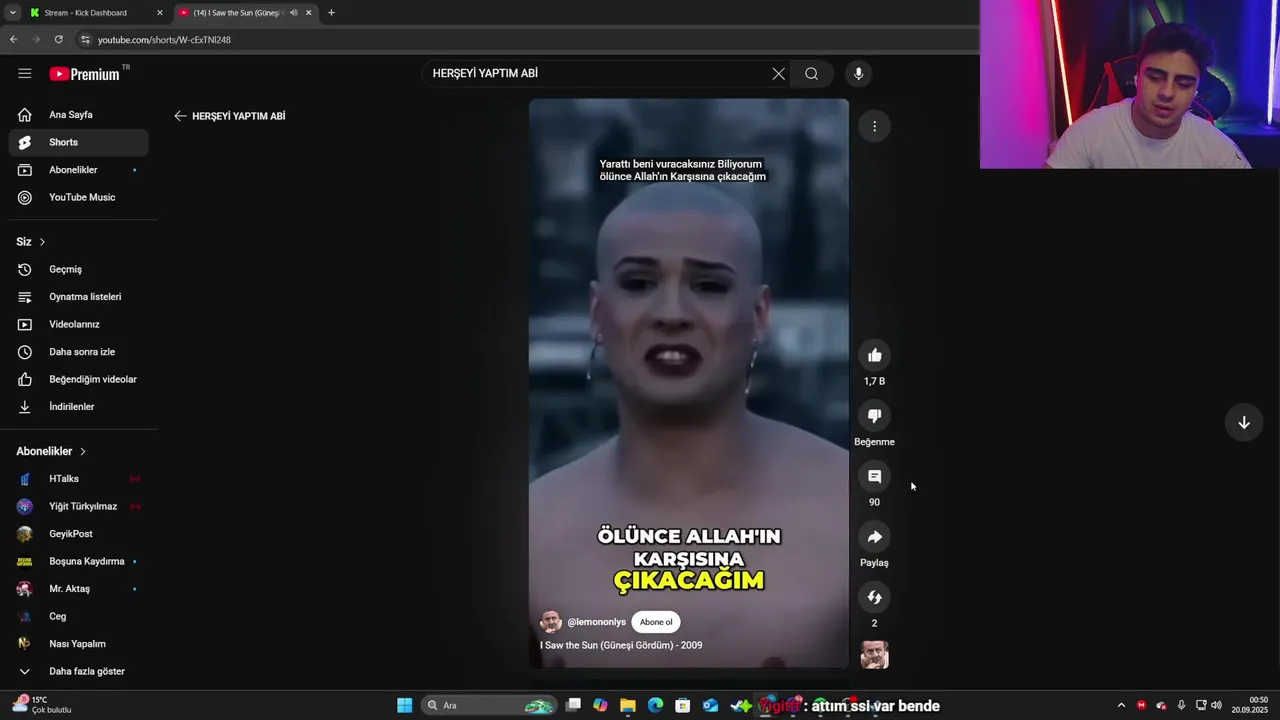Screen dimensions: 1280x720
Task: Dislike the short with thumbs-down icon
Action: pyautogui.click(x=874, y=415)
